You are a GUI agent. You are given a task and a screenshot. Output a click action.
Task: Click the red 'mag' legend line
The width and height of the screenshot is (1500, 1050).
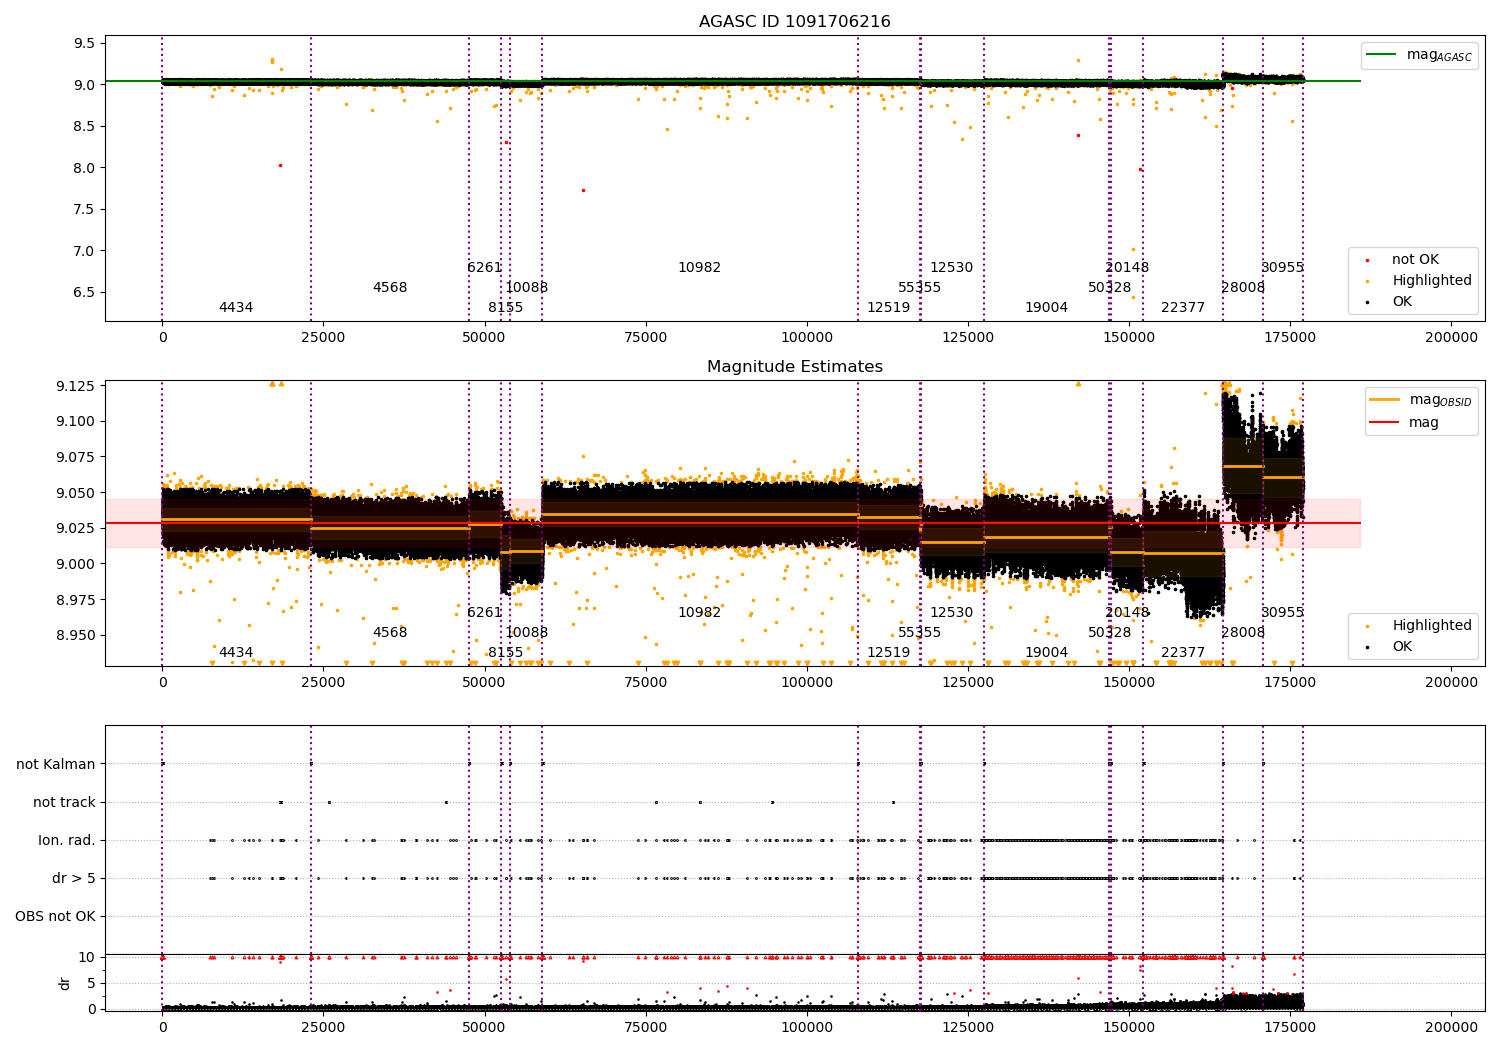pos(1384,423)
